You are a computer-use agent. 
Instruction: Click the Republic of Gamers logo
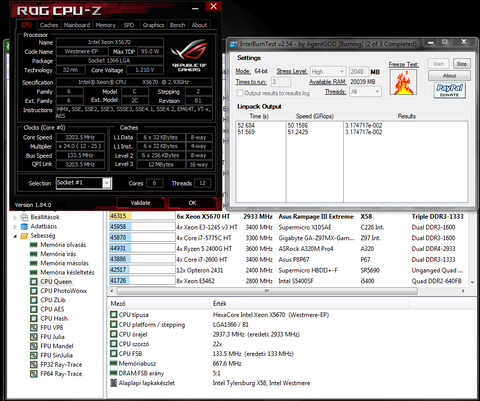pyautogui.click(x=189, y=55)
